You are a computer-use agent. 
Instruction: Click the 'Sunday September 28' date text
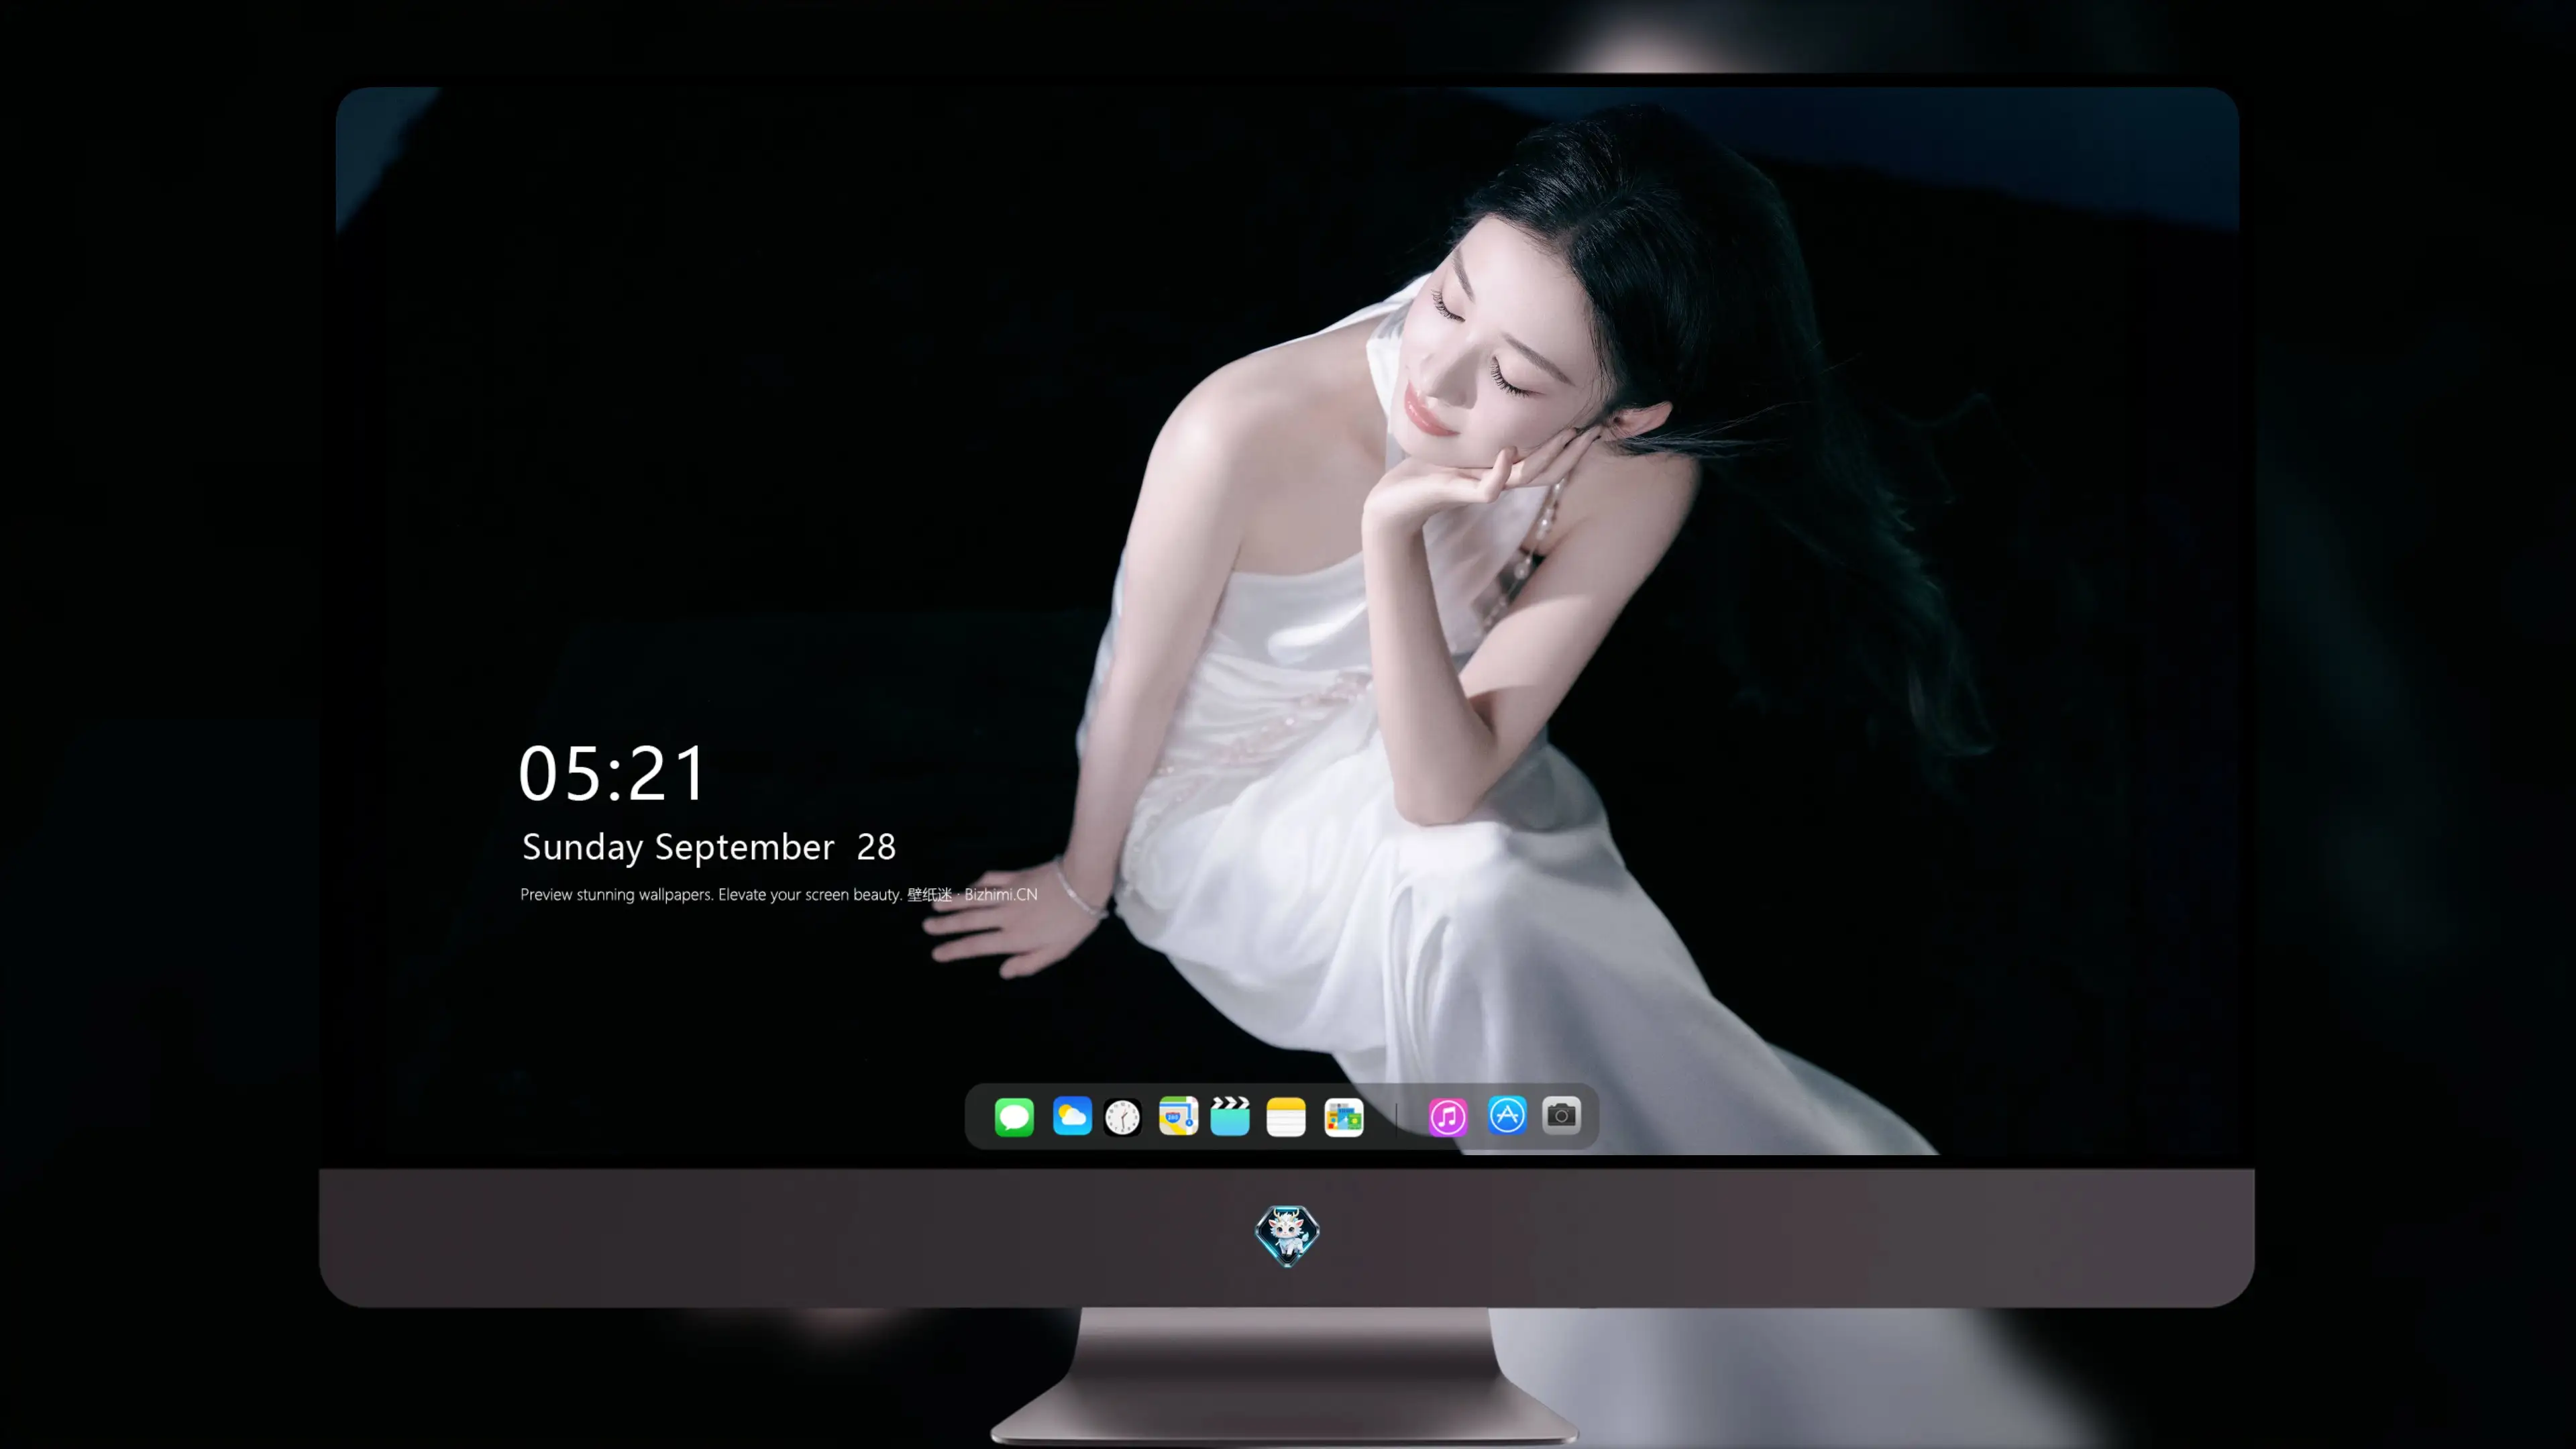(709, 847)
